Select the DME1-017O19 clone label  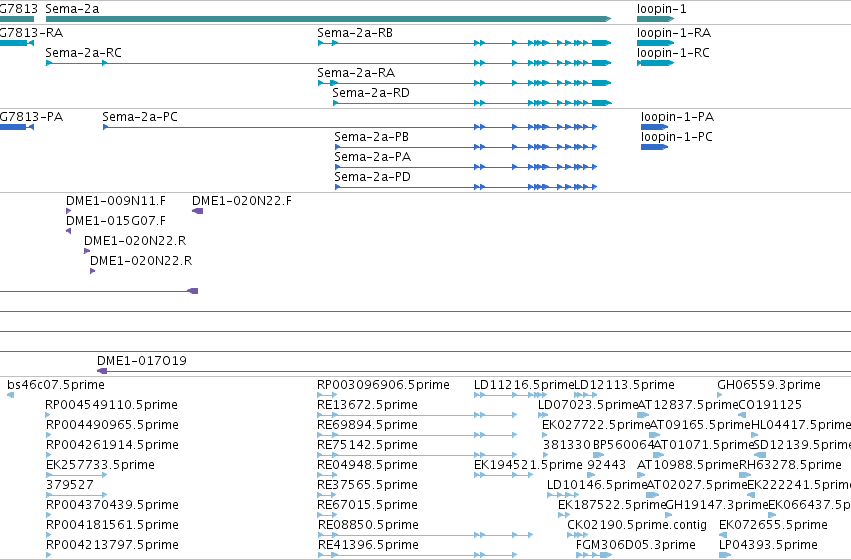142,361
